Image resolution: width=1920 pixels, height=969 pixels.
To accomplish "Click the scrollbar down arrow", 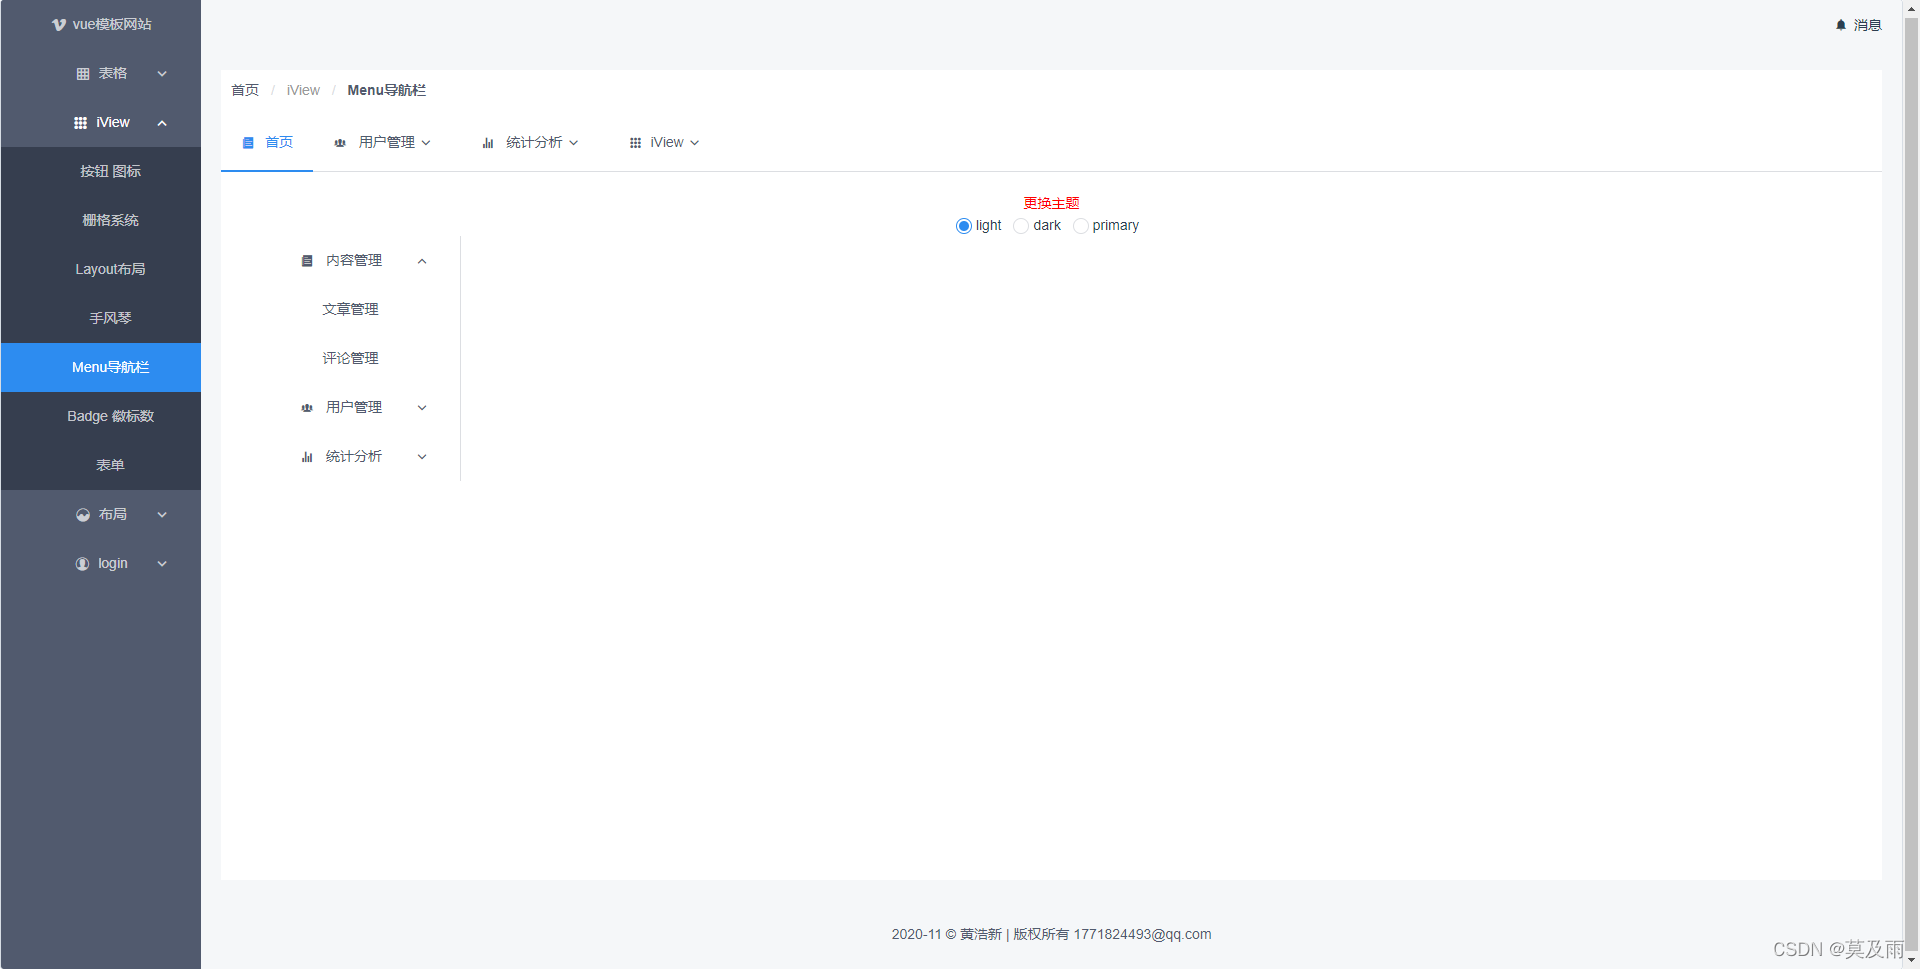I will [1911, 960].
